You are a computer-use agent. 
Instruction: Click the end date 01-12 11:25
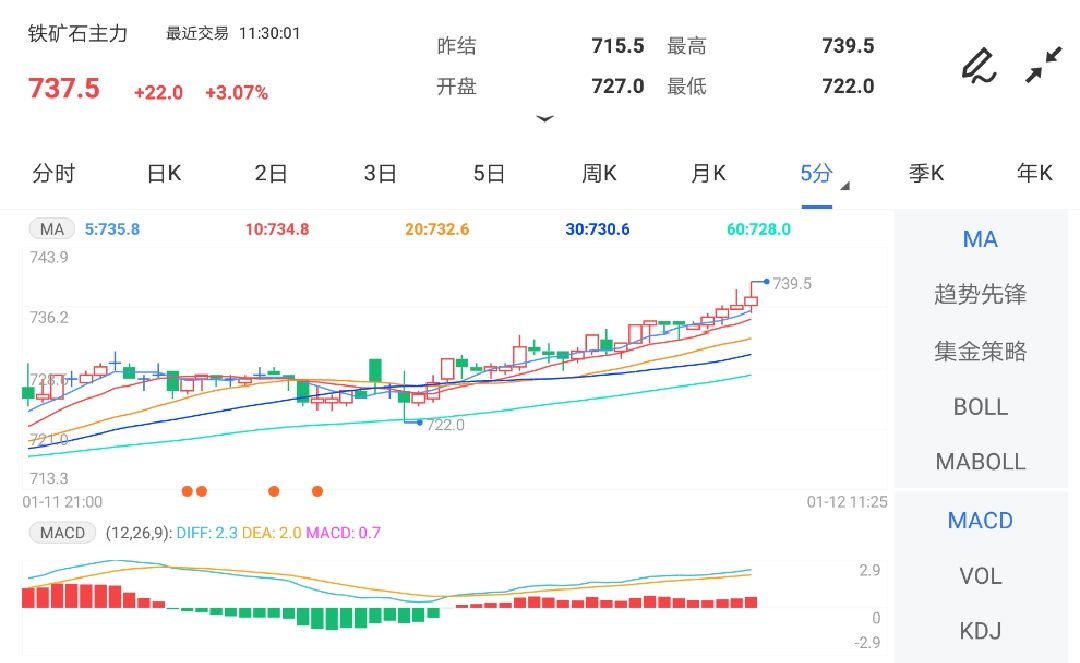coord(847,502)
